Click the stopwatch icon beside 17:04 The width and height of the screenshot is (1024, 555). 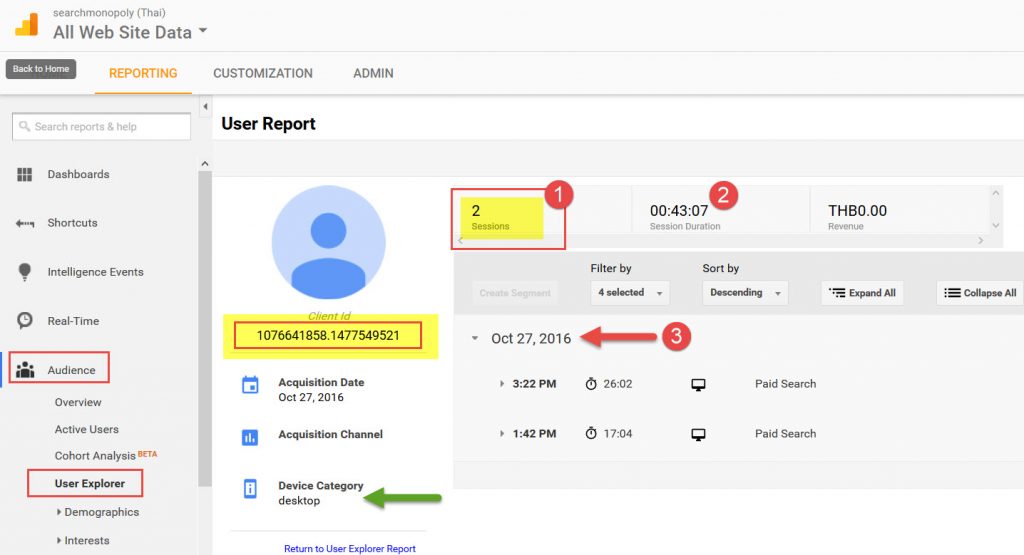[591, 433]
